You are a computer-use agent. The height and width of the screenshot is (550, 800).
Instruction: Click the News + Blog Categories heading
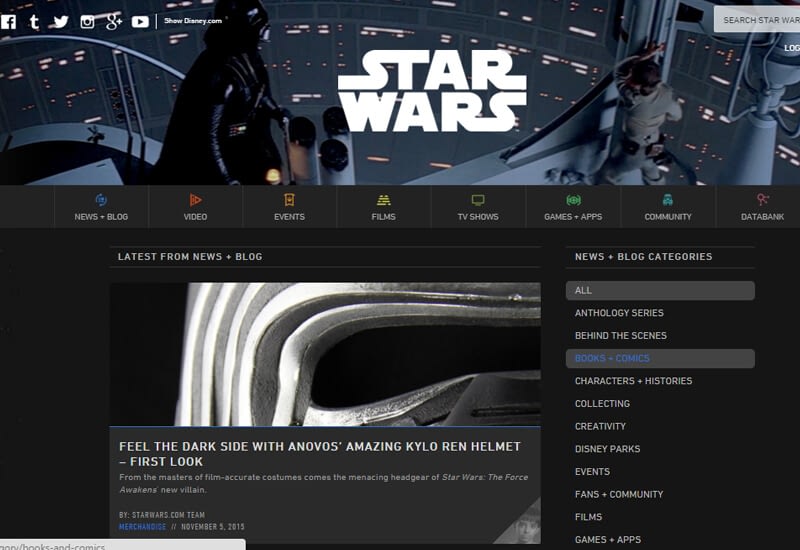tap(643, 257)
